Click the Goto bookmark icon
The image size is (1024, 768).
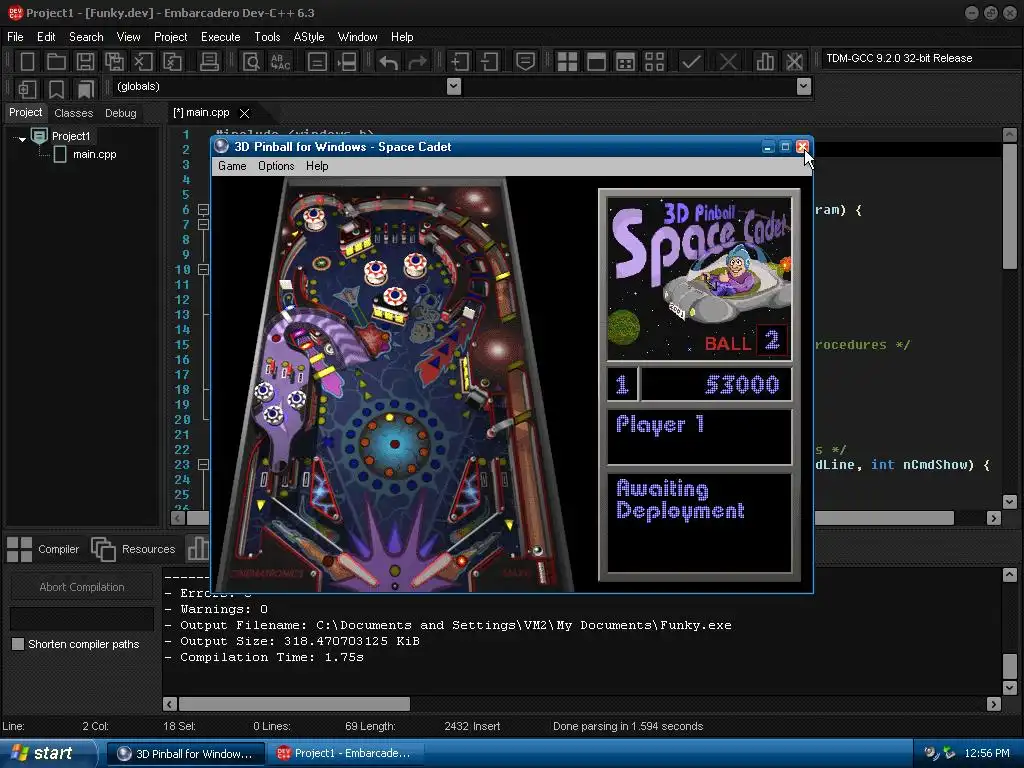tap(85, 88)
